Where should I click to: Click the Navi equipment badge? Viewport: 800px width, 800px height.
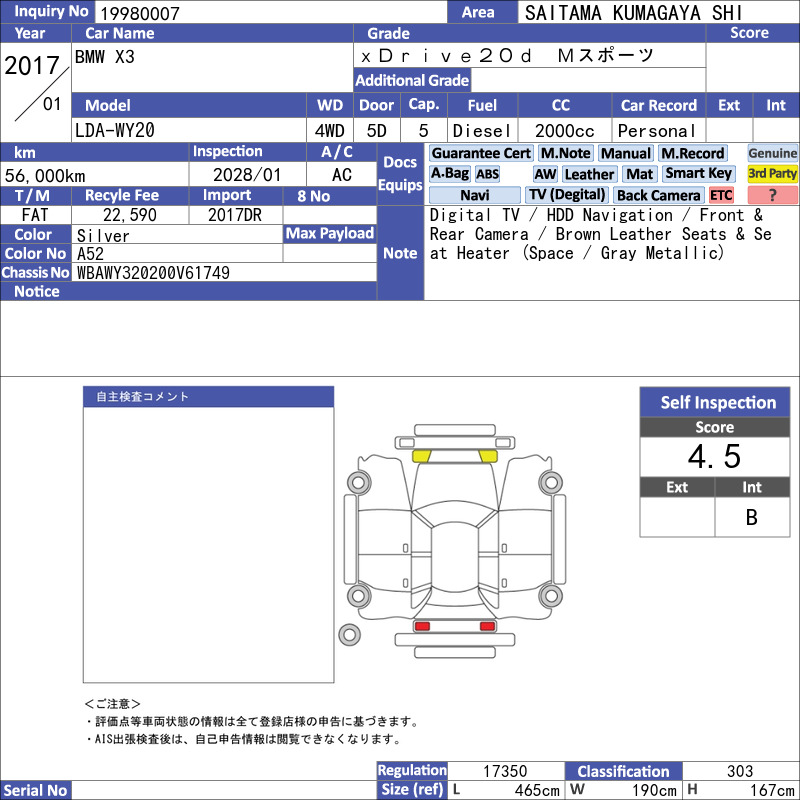(474, 195)
